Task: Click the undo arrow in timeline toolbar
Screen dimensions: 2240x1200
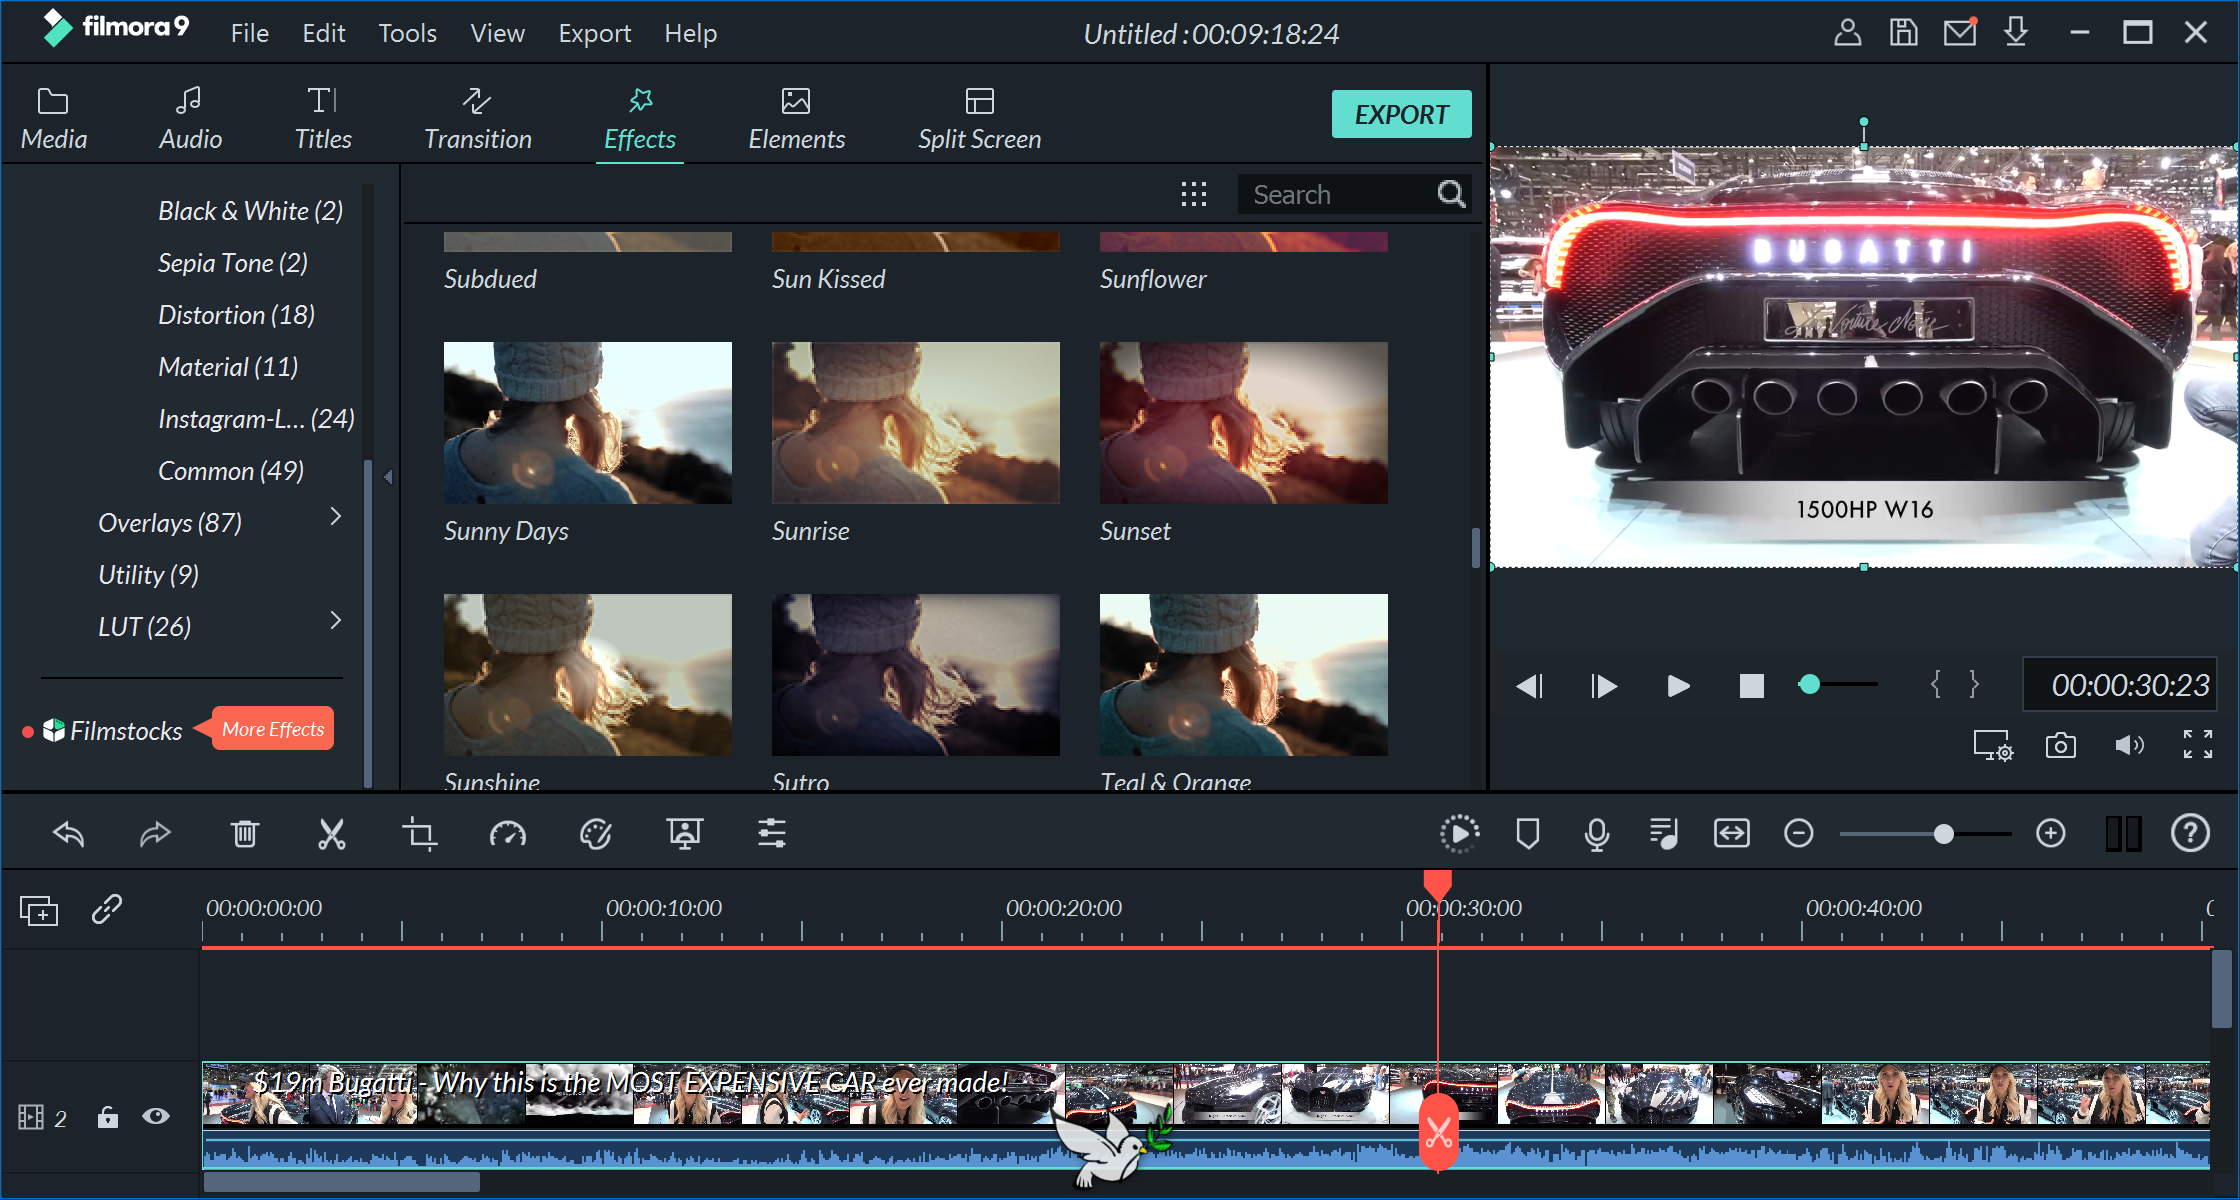Action: point(69,833)
